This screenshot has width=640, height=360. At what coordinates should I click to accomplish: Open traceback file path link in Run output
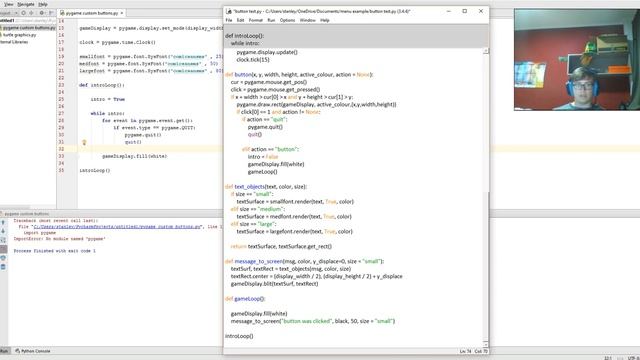click(117, 227)
